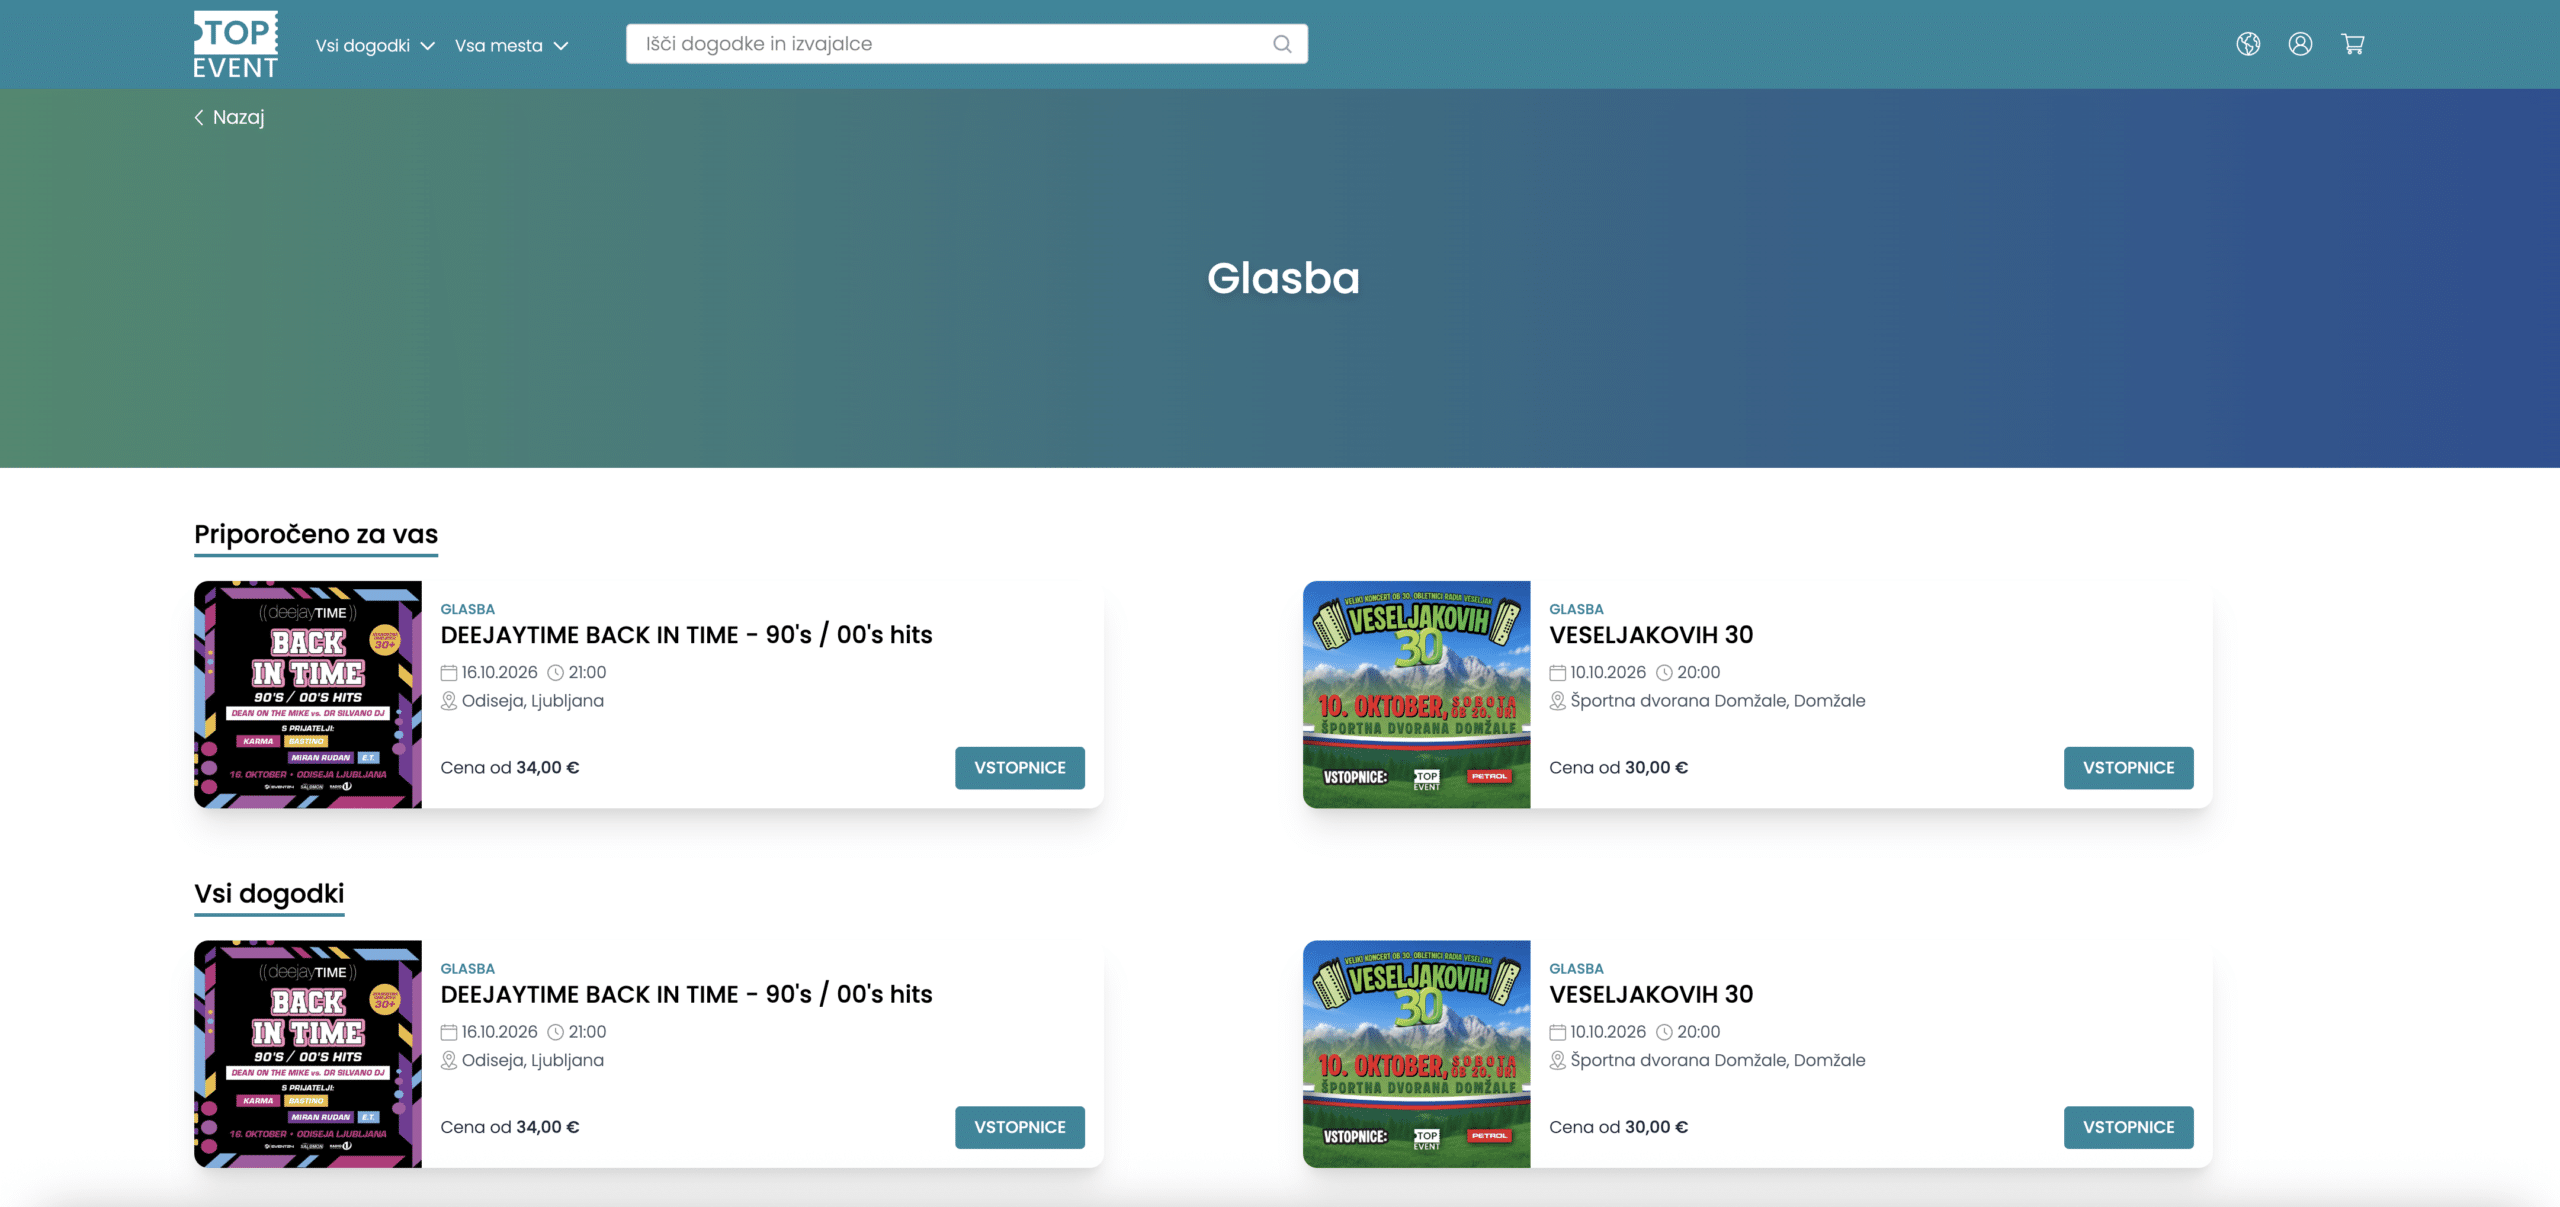
Task: Open Veseljakovih 30 poster under Vsi dogodki
Action: click(1417, 1054)
